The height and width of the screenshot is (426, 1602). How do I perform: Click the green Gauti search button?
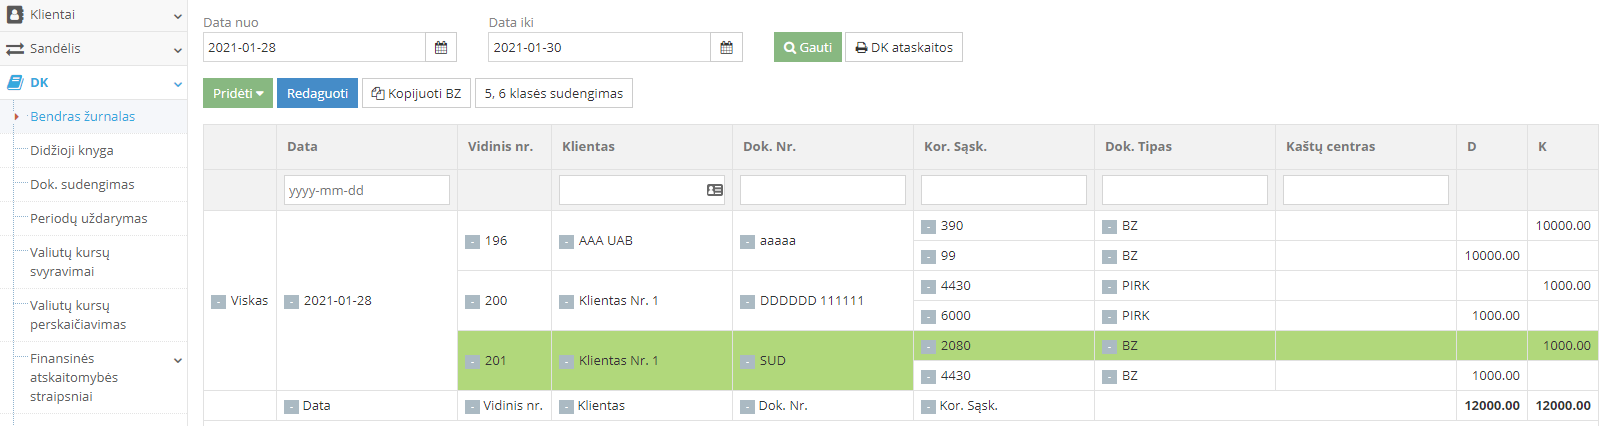click(x=807, y=47)
